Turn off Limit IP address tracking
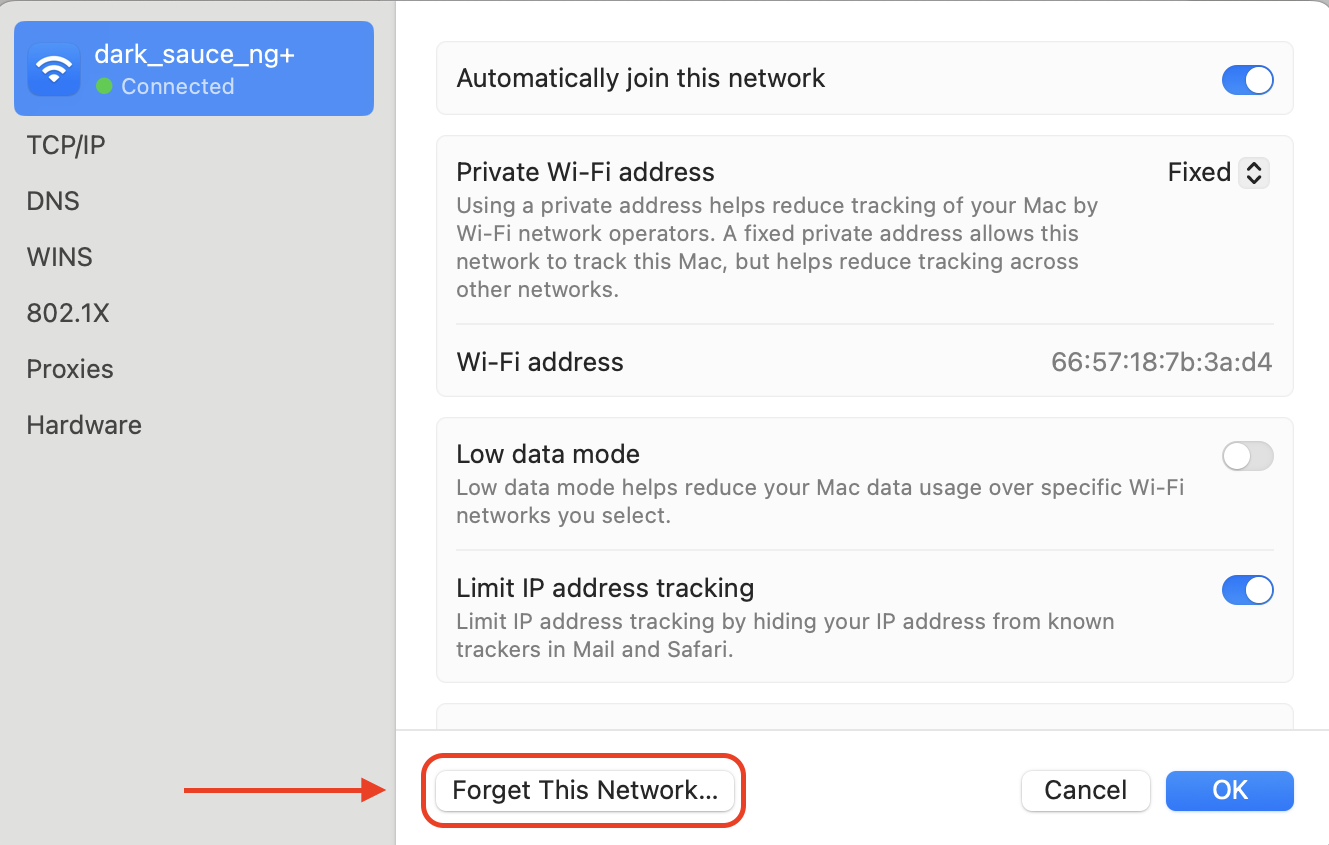 coord(1247,590)
